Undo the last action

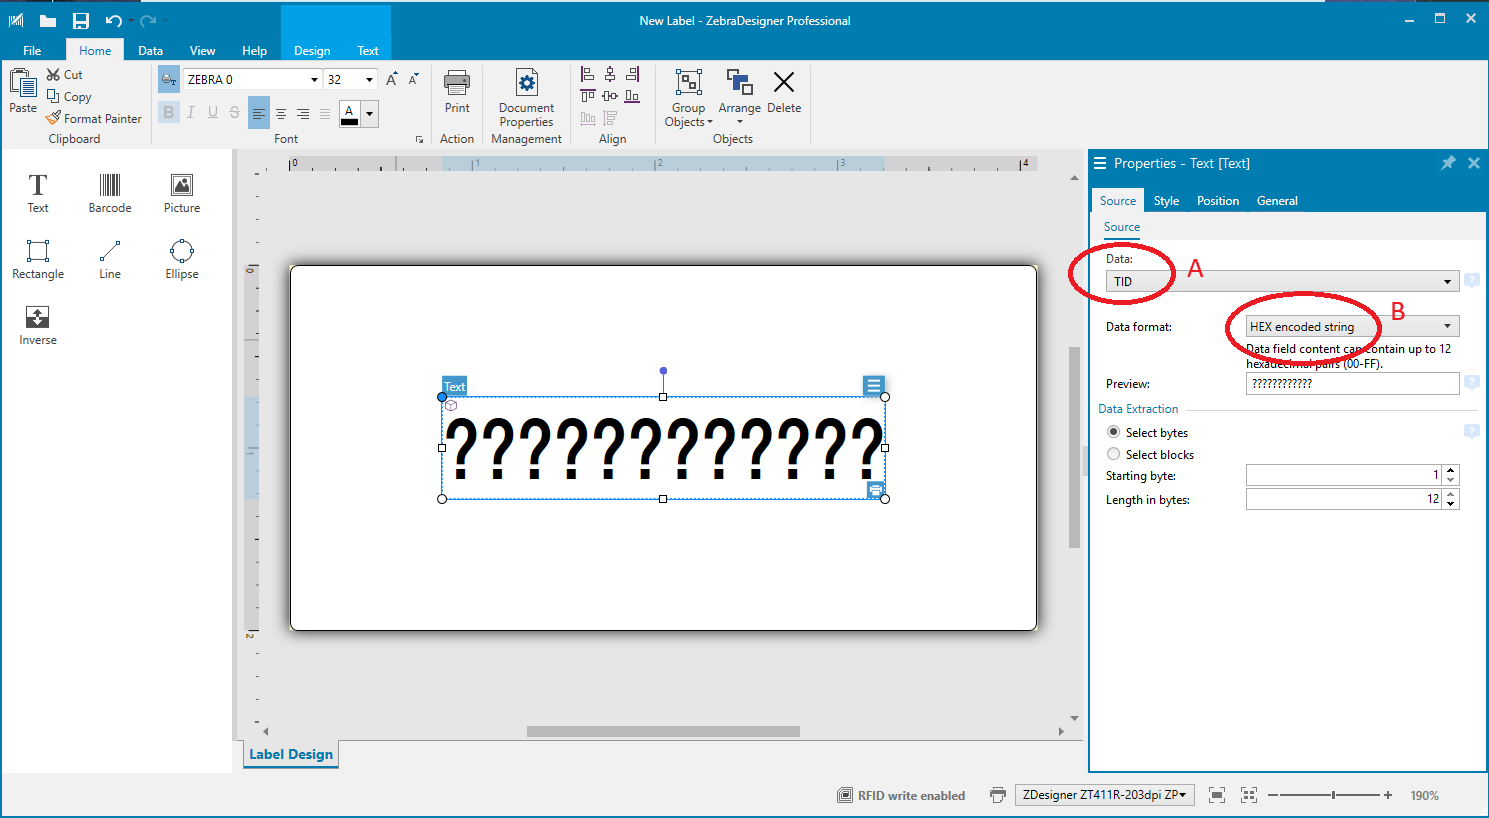(x=113, y=20)
